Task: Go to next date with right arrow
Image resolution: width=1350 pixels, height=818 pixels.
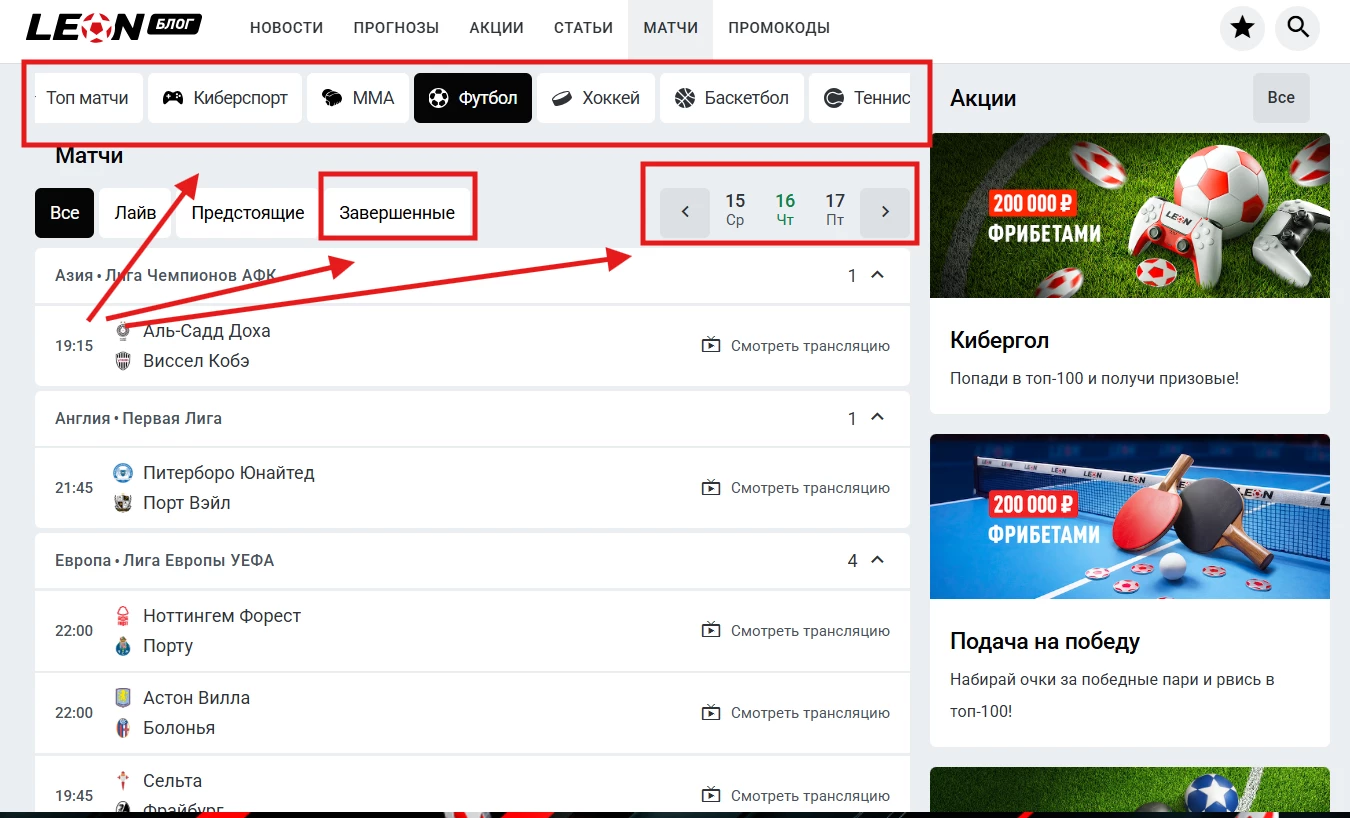Action: click(885, 212)
